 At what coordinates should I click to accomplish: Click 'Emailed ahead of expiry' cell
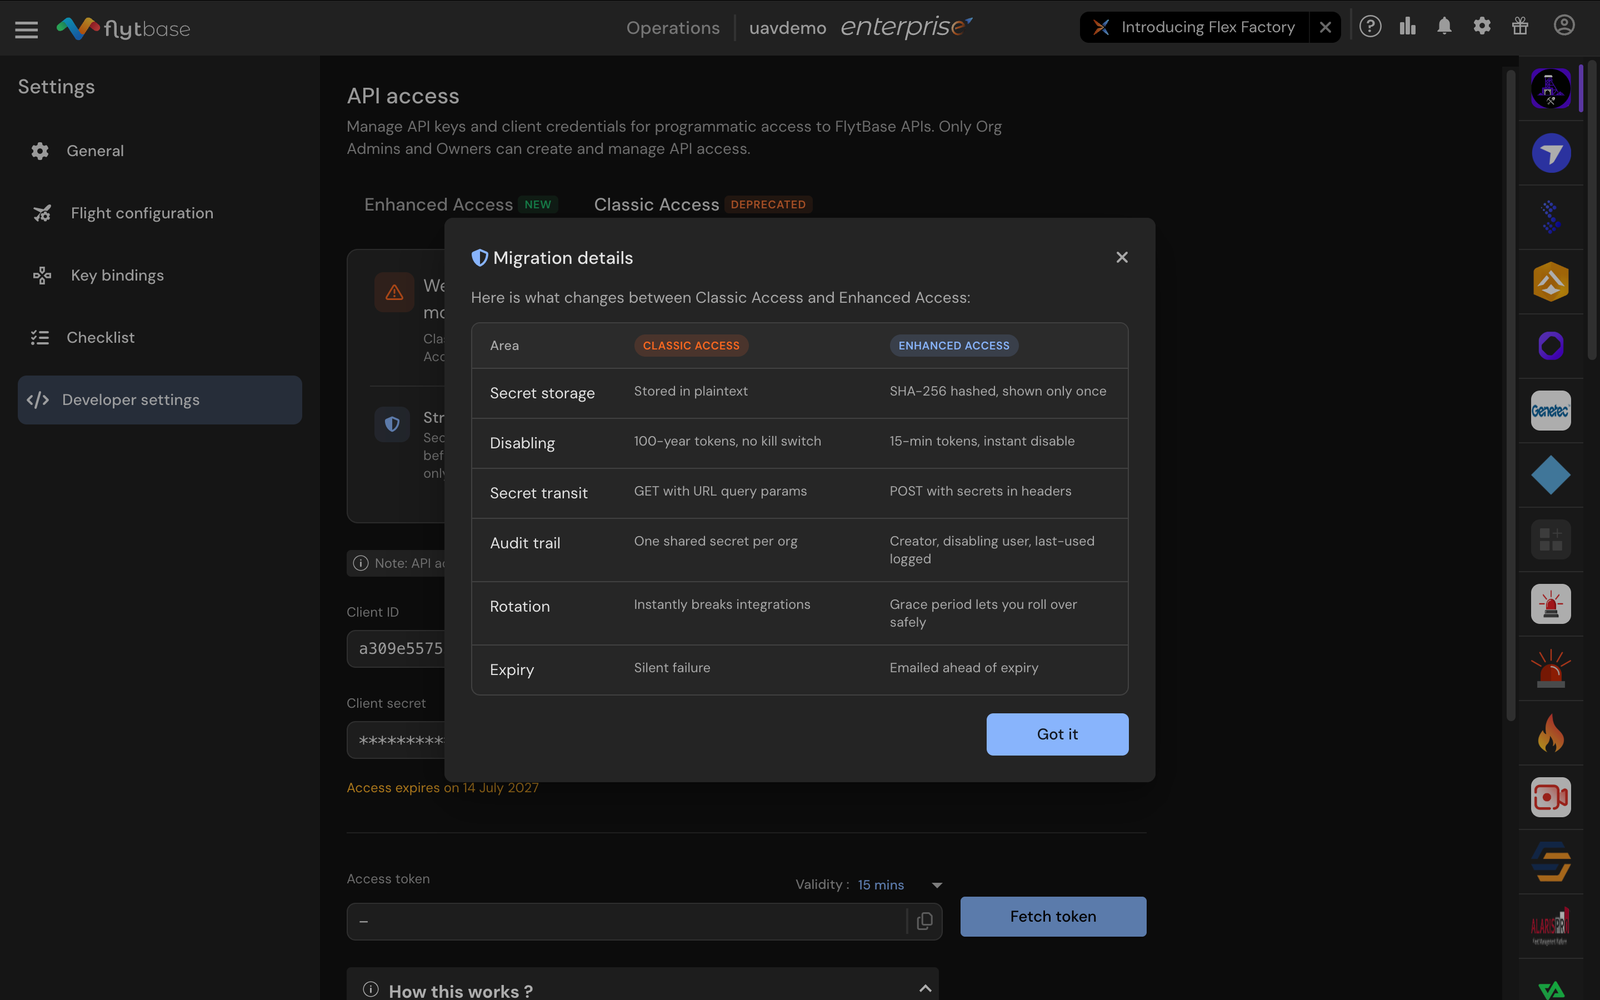pos(964,668)
